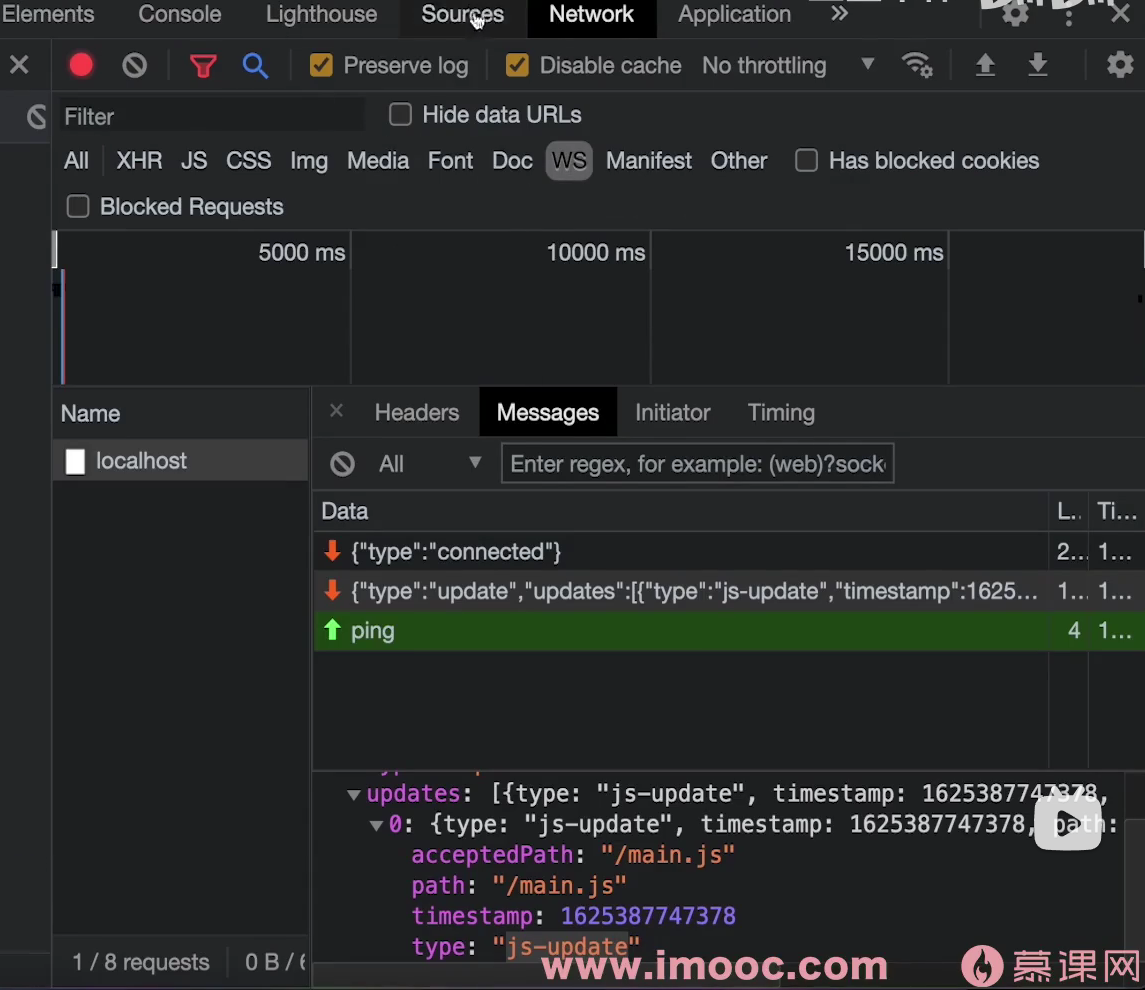Viewport: 1145px width, 990px height.
Task: Filter requests by Manifest
Action: coord(648,161)
